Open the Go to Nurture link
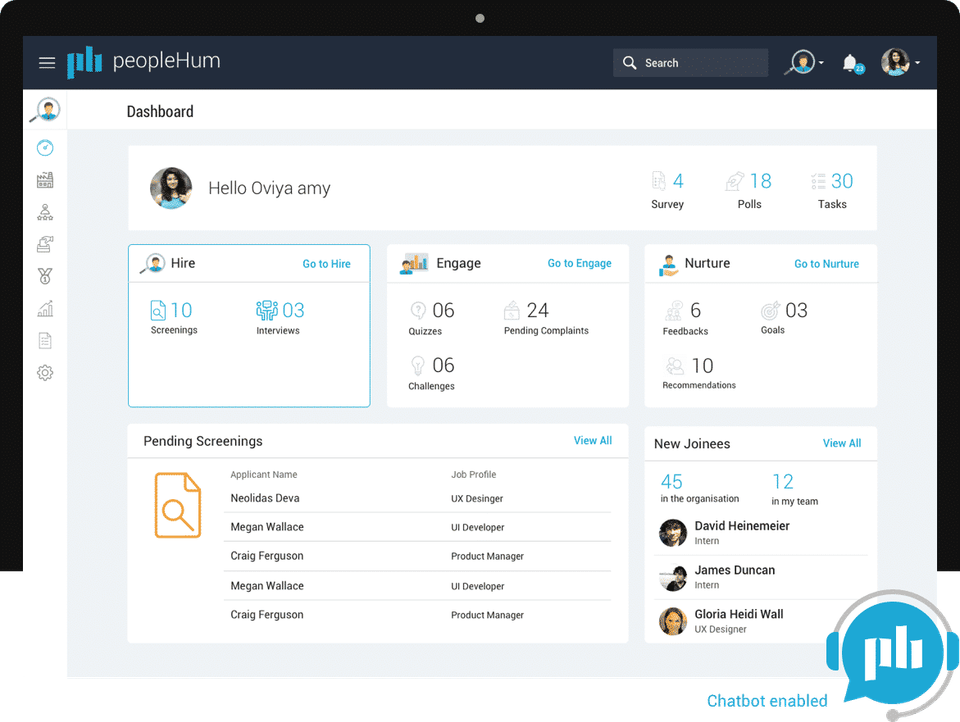This screenshot has height=722, width=960. coord(826,264)
